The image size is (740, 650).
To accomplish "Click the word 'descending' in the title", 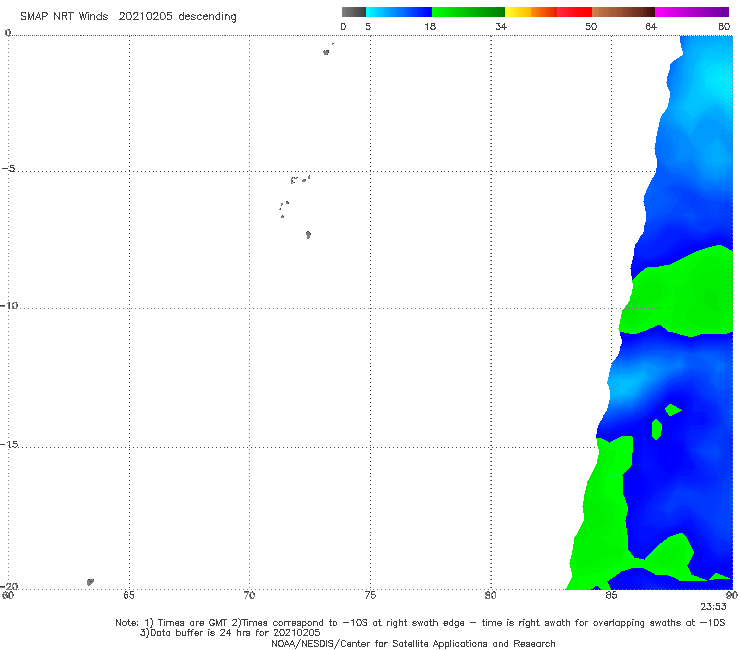I will click(x=207, y=17).
